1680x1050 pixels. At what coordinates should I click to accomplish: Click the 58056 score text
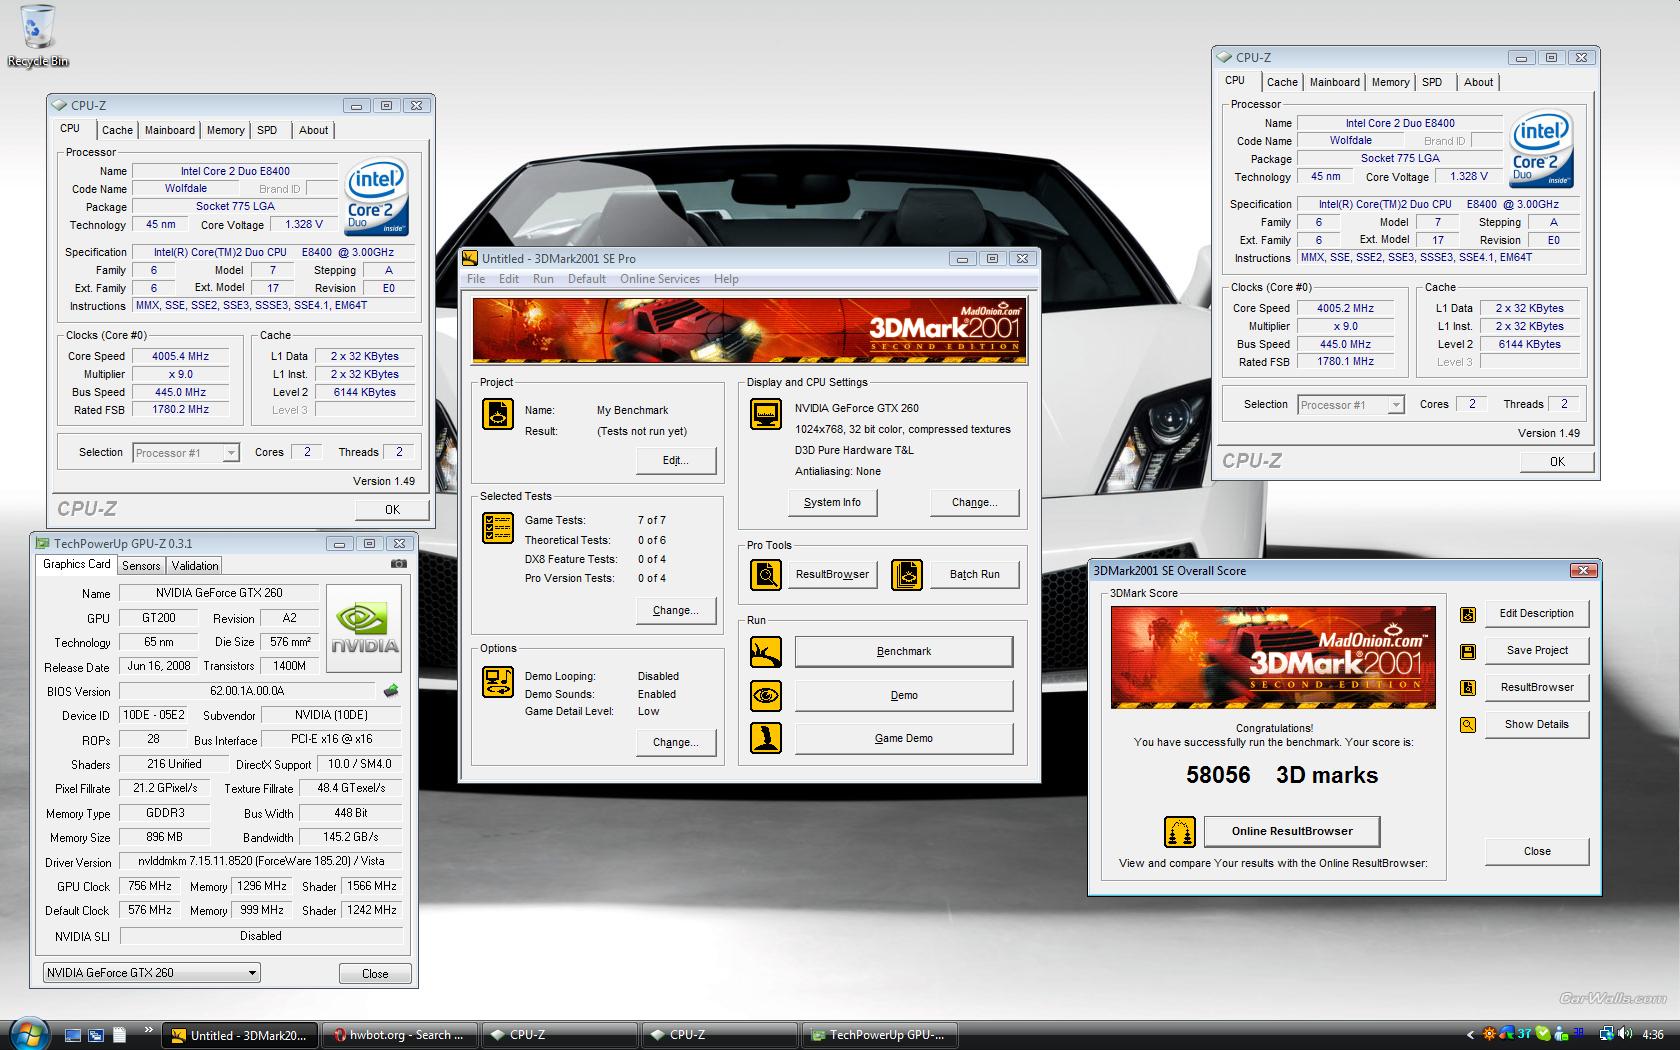click(1218, 775)
